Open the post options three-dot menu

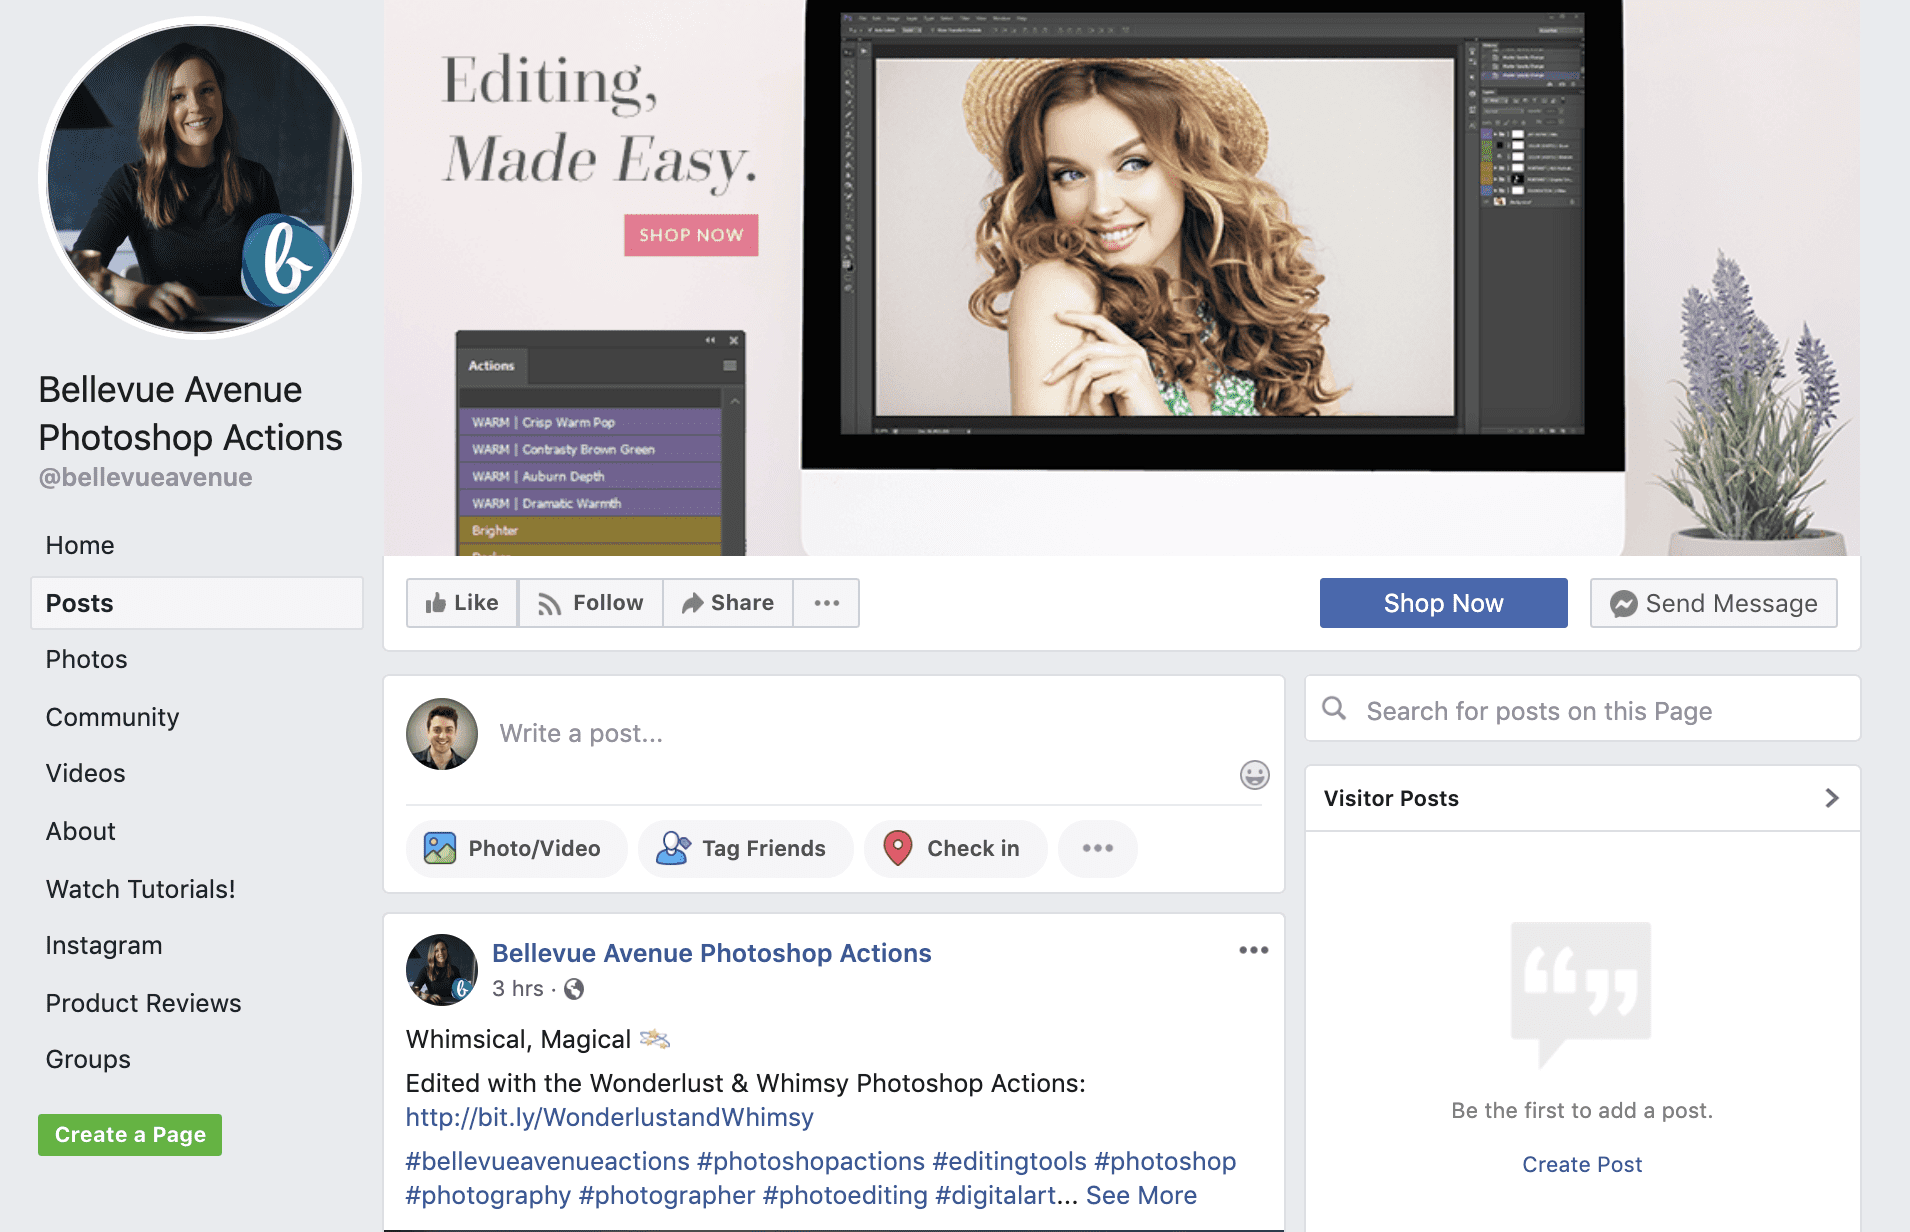tap(1253, 950)
